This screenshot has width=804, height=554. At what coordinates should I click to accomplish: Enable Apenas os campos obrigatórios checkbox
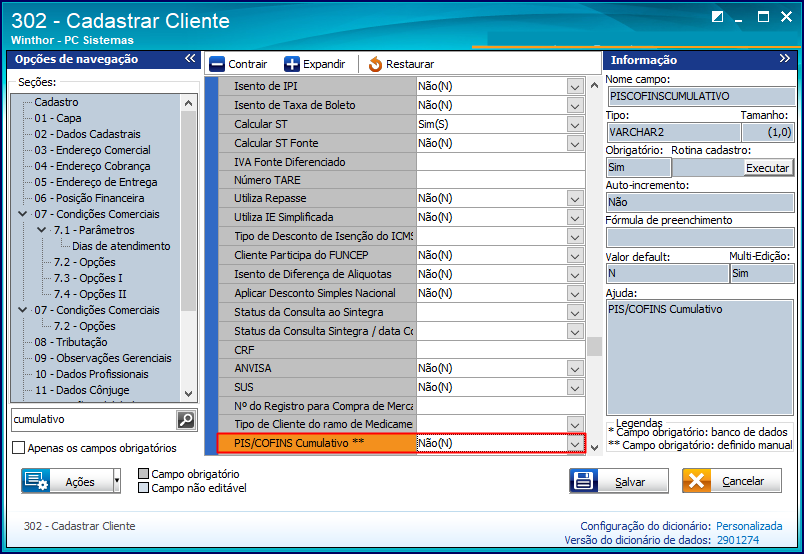click(18, 448)
